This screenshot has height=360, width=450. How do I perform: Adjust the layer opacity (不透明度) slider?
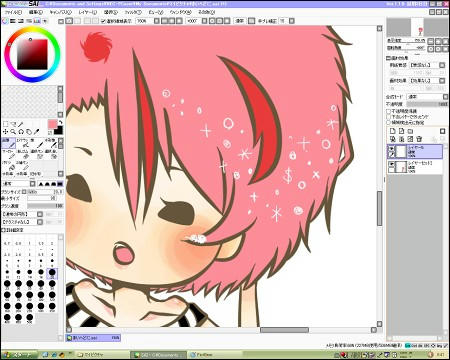point(427,104)
